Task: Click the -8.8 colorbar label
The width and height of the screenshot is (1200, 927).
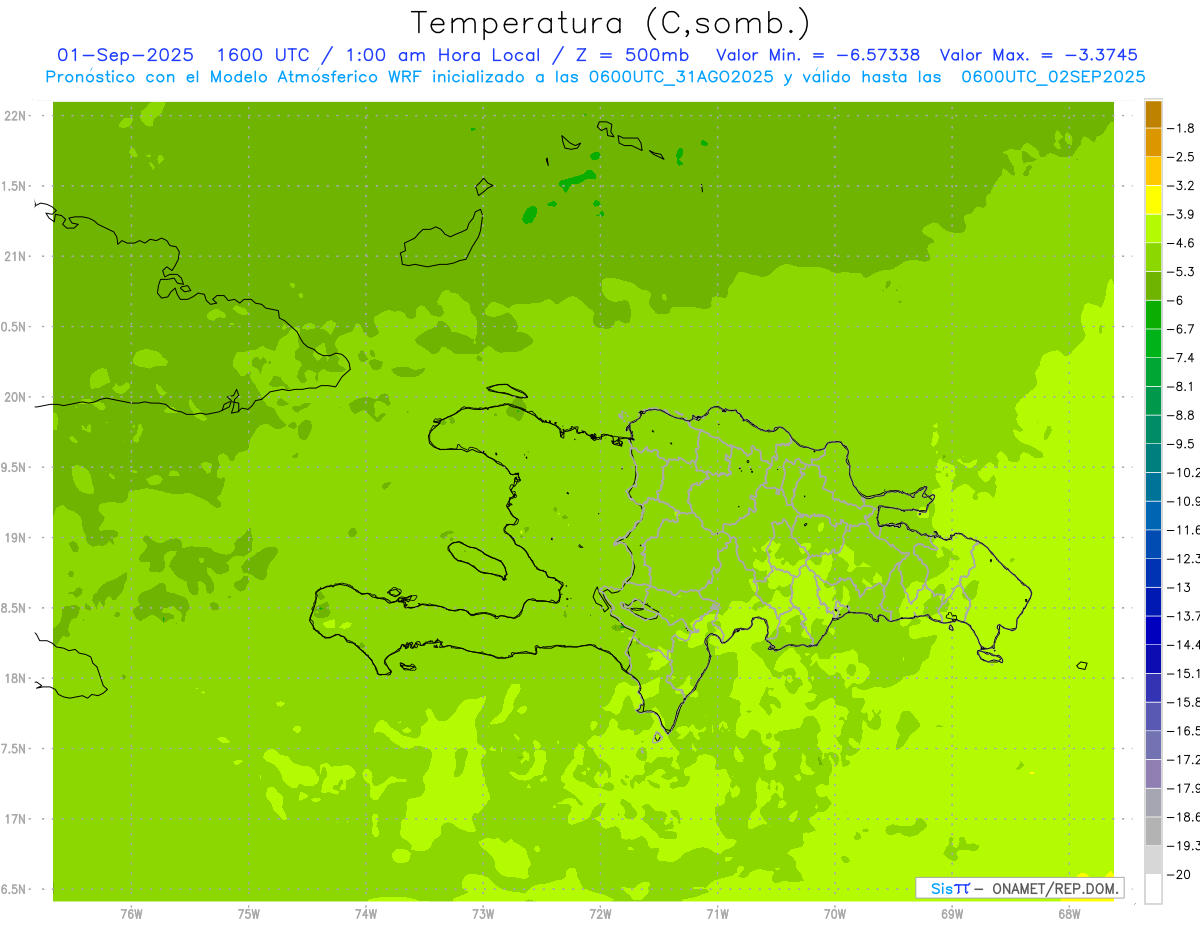Action: point(1181,415)
